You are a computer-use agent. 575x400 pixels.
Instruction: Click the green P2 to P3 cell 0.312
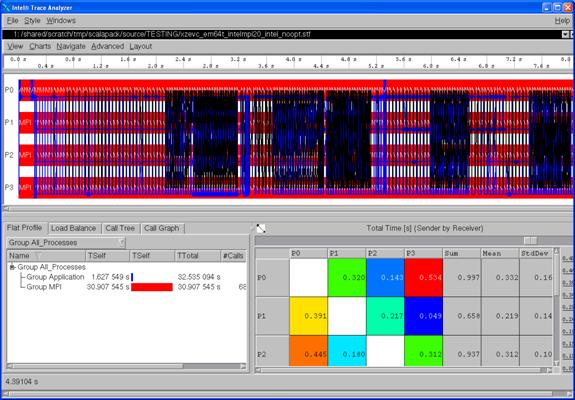tap(423, 351)
